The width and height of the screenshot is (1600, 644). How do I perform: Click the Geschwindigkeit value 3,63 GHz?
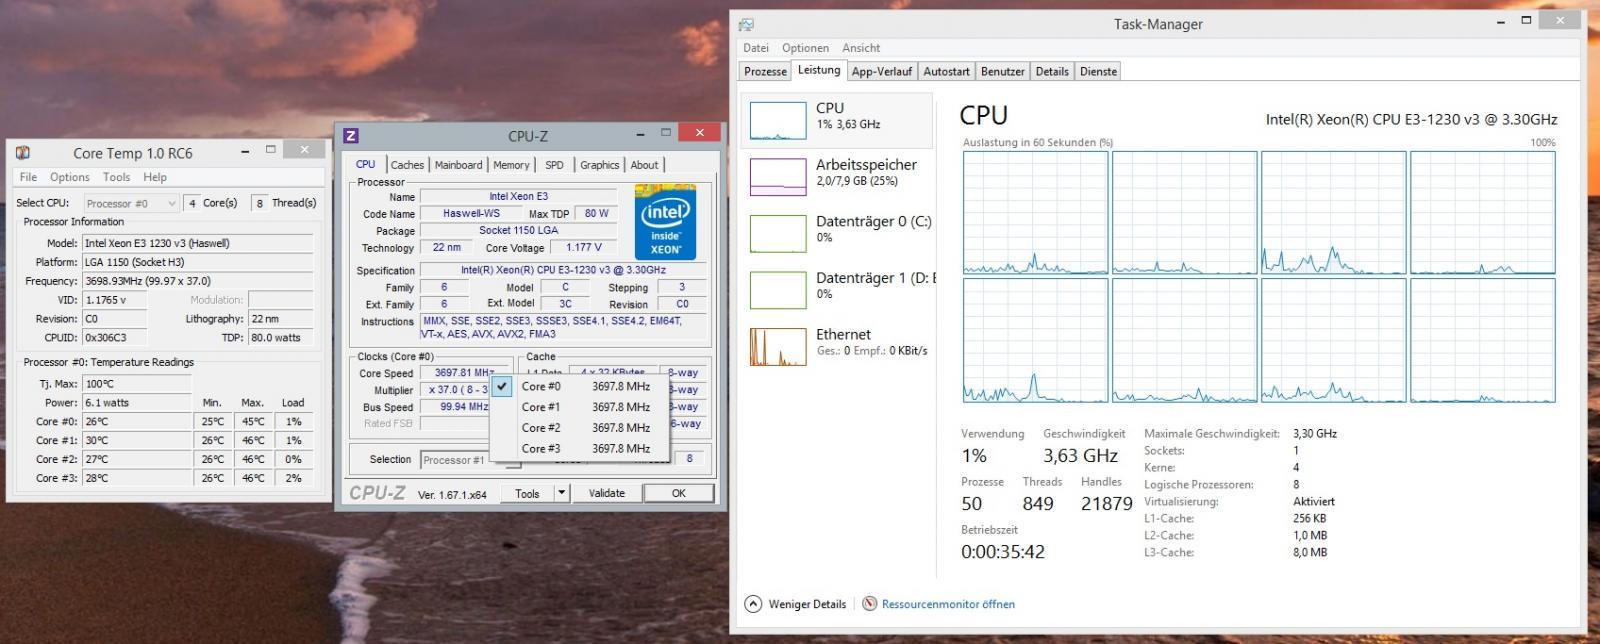(1080, 456)
